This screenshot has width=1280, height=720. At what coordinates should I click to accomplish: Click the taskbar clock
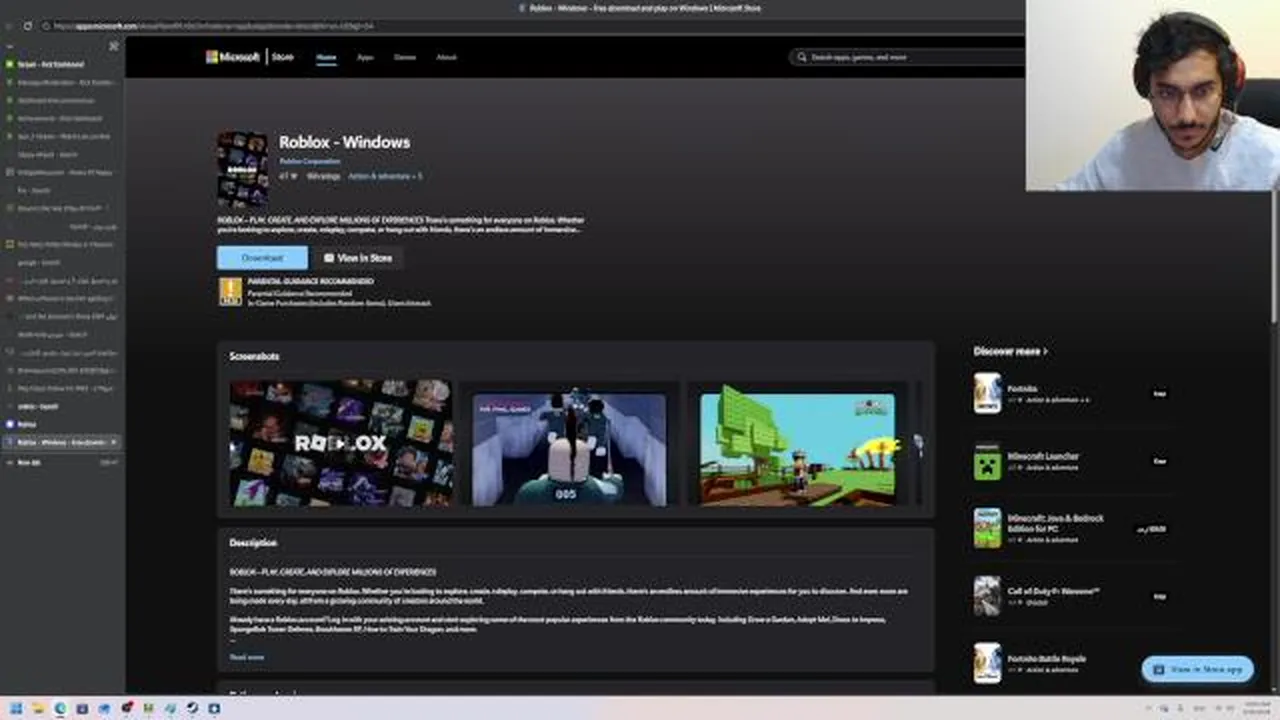[x=1256, y=708]
